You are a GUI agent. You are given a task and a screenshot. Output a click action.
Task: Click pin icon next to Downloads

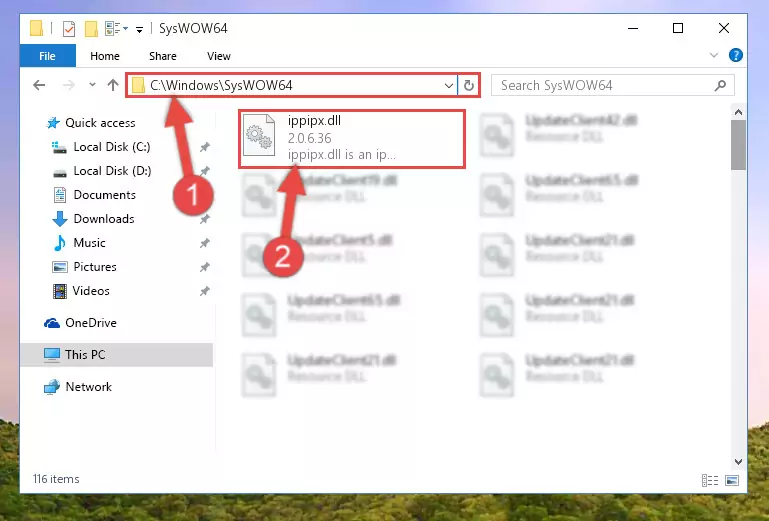click(205, 219)
